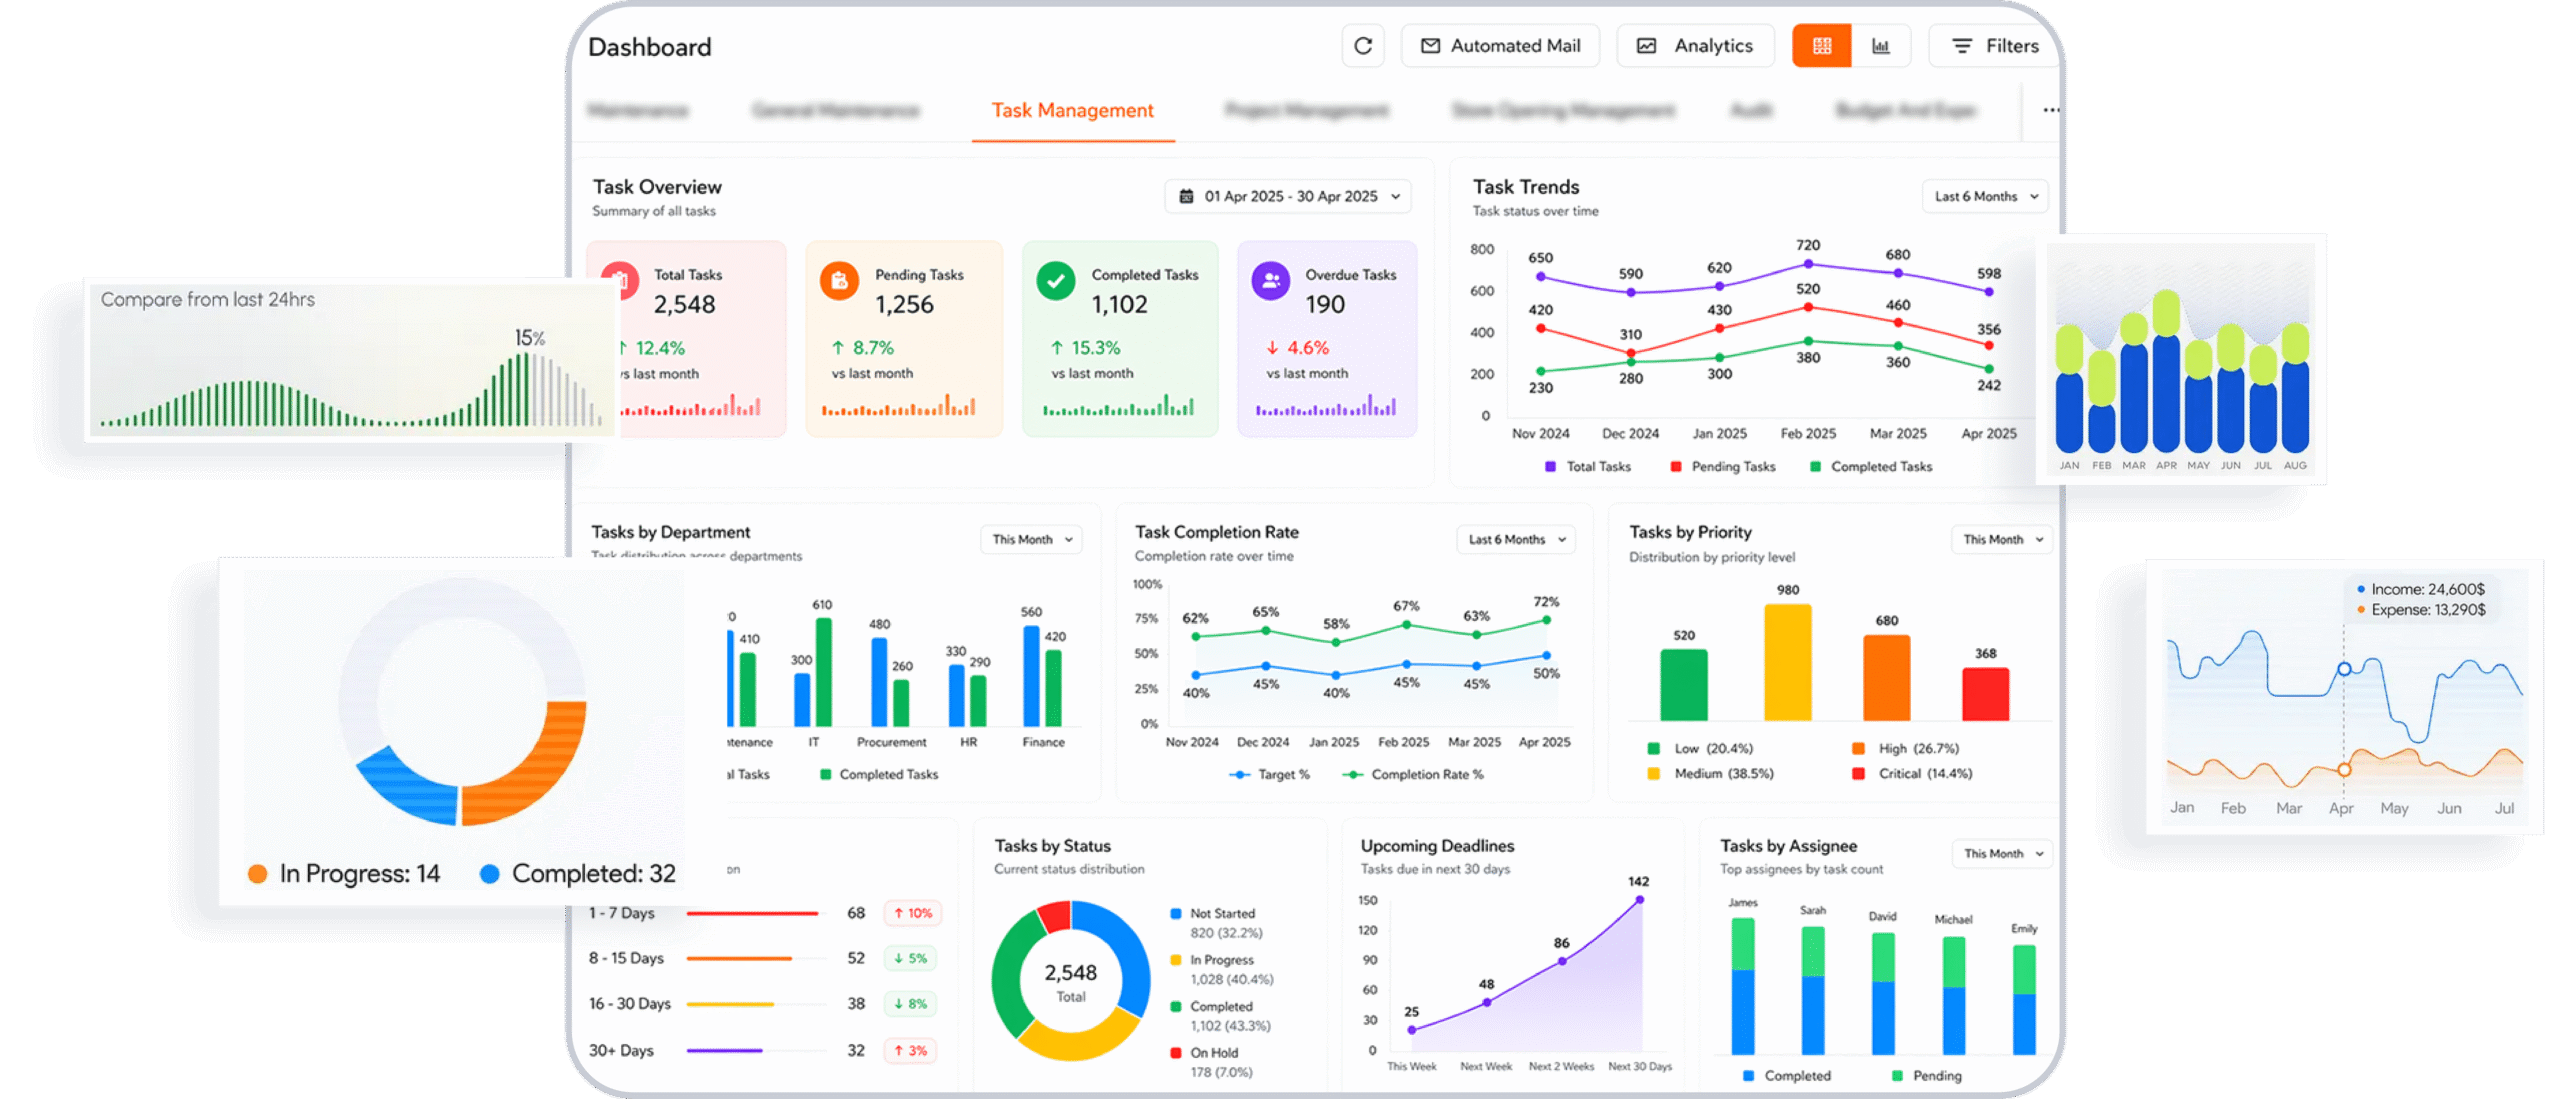Click the On Hold legend entry
The width and height of the screenshot is (2560, 1099).
pyautogui.click(x=1210, y=1062)
